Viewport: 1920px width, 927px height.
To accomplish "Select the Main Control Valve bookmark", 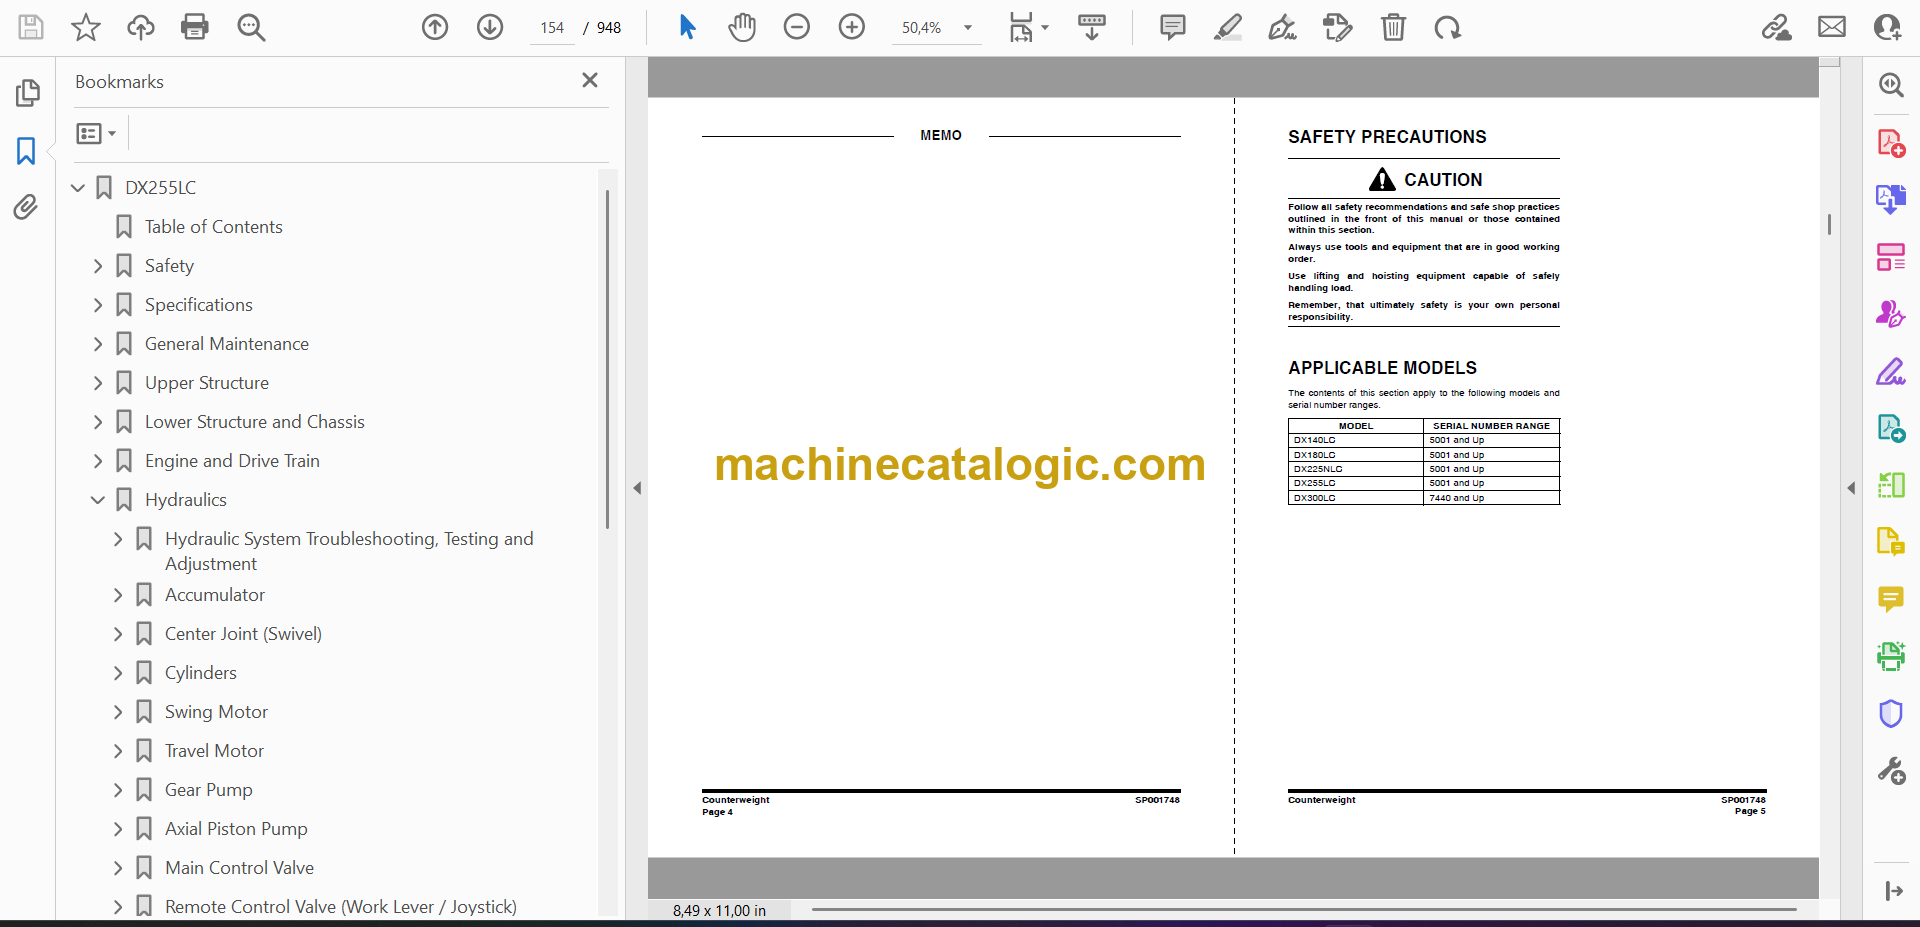I will pos(239,868).
